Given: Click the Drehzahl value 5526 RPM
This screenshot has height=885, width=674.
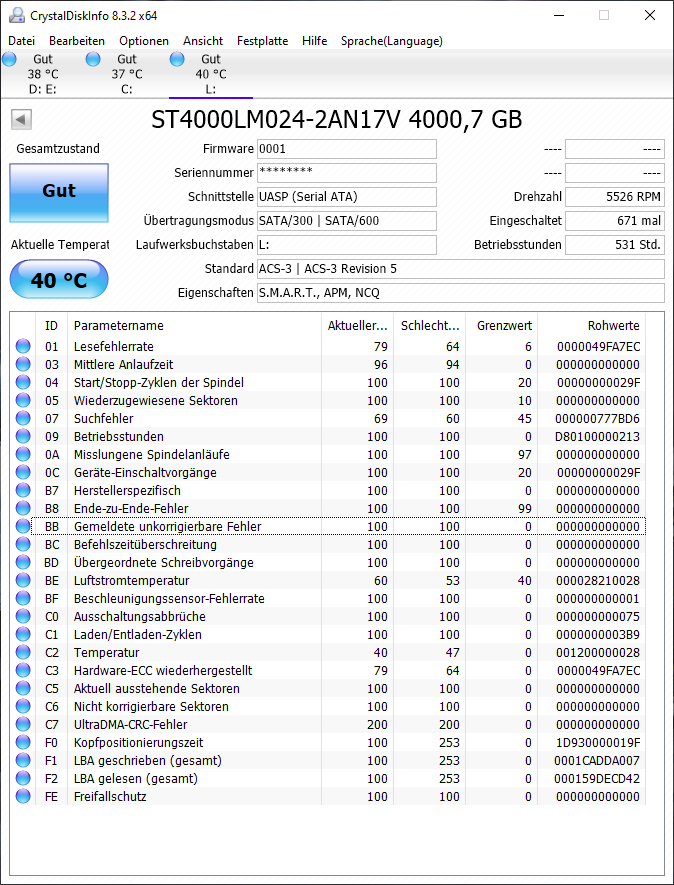Looking at the screenshot, I should click(615, 197).
